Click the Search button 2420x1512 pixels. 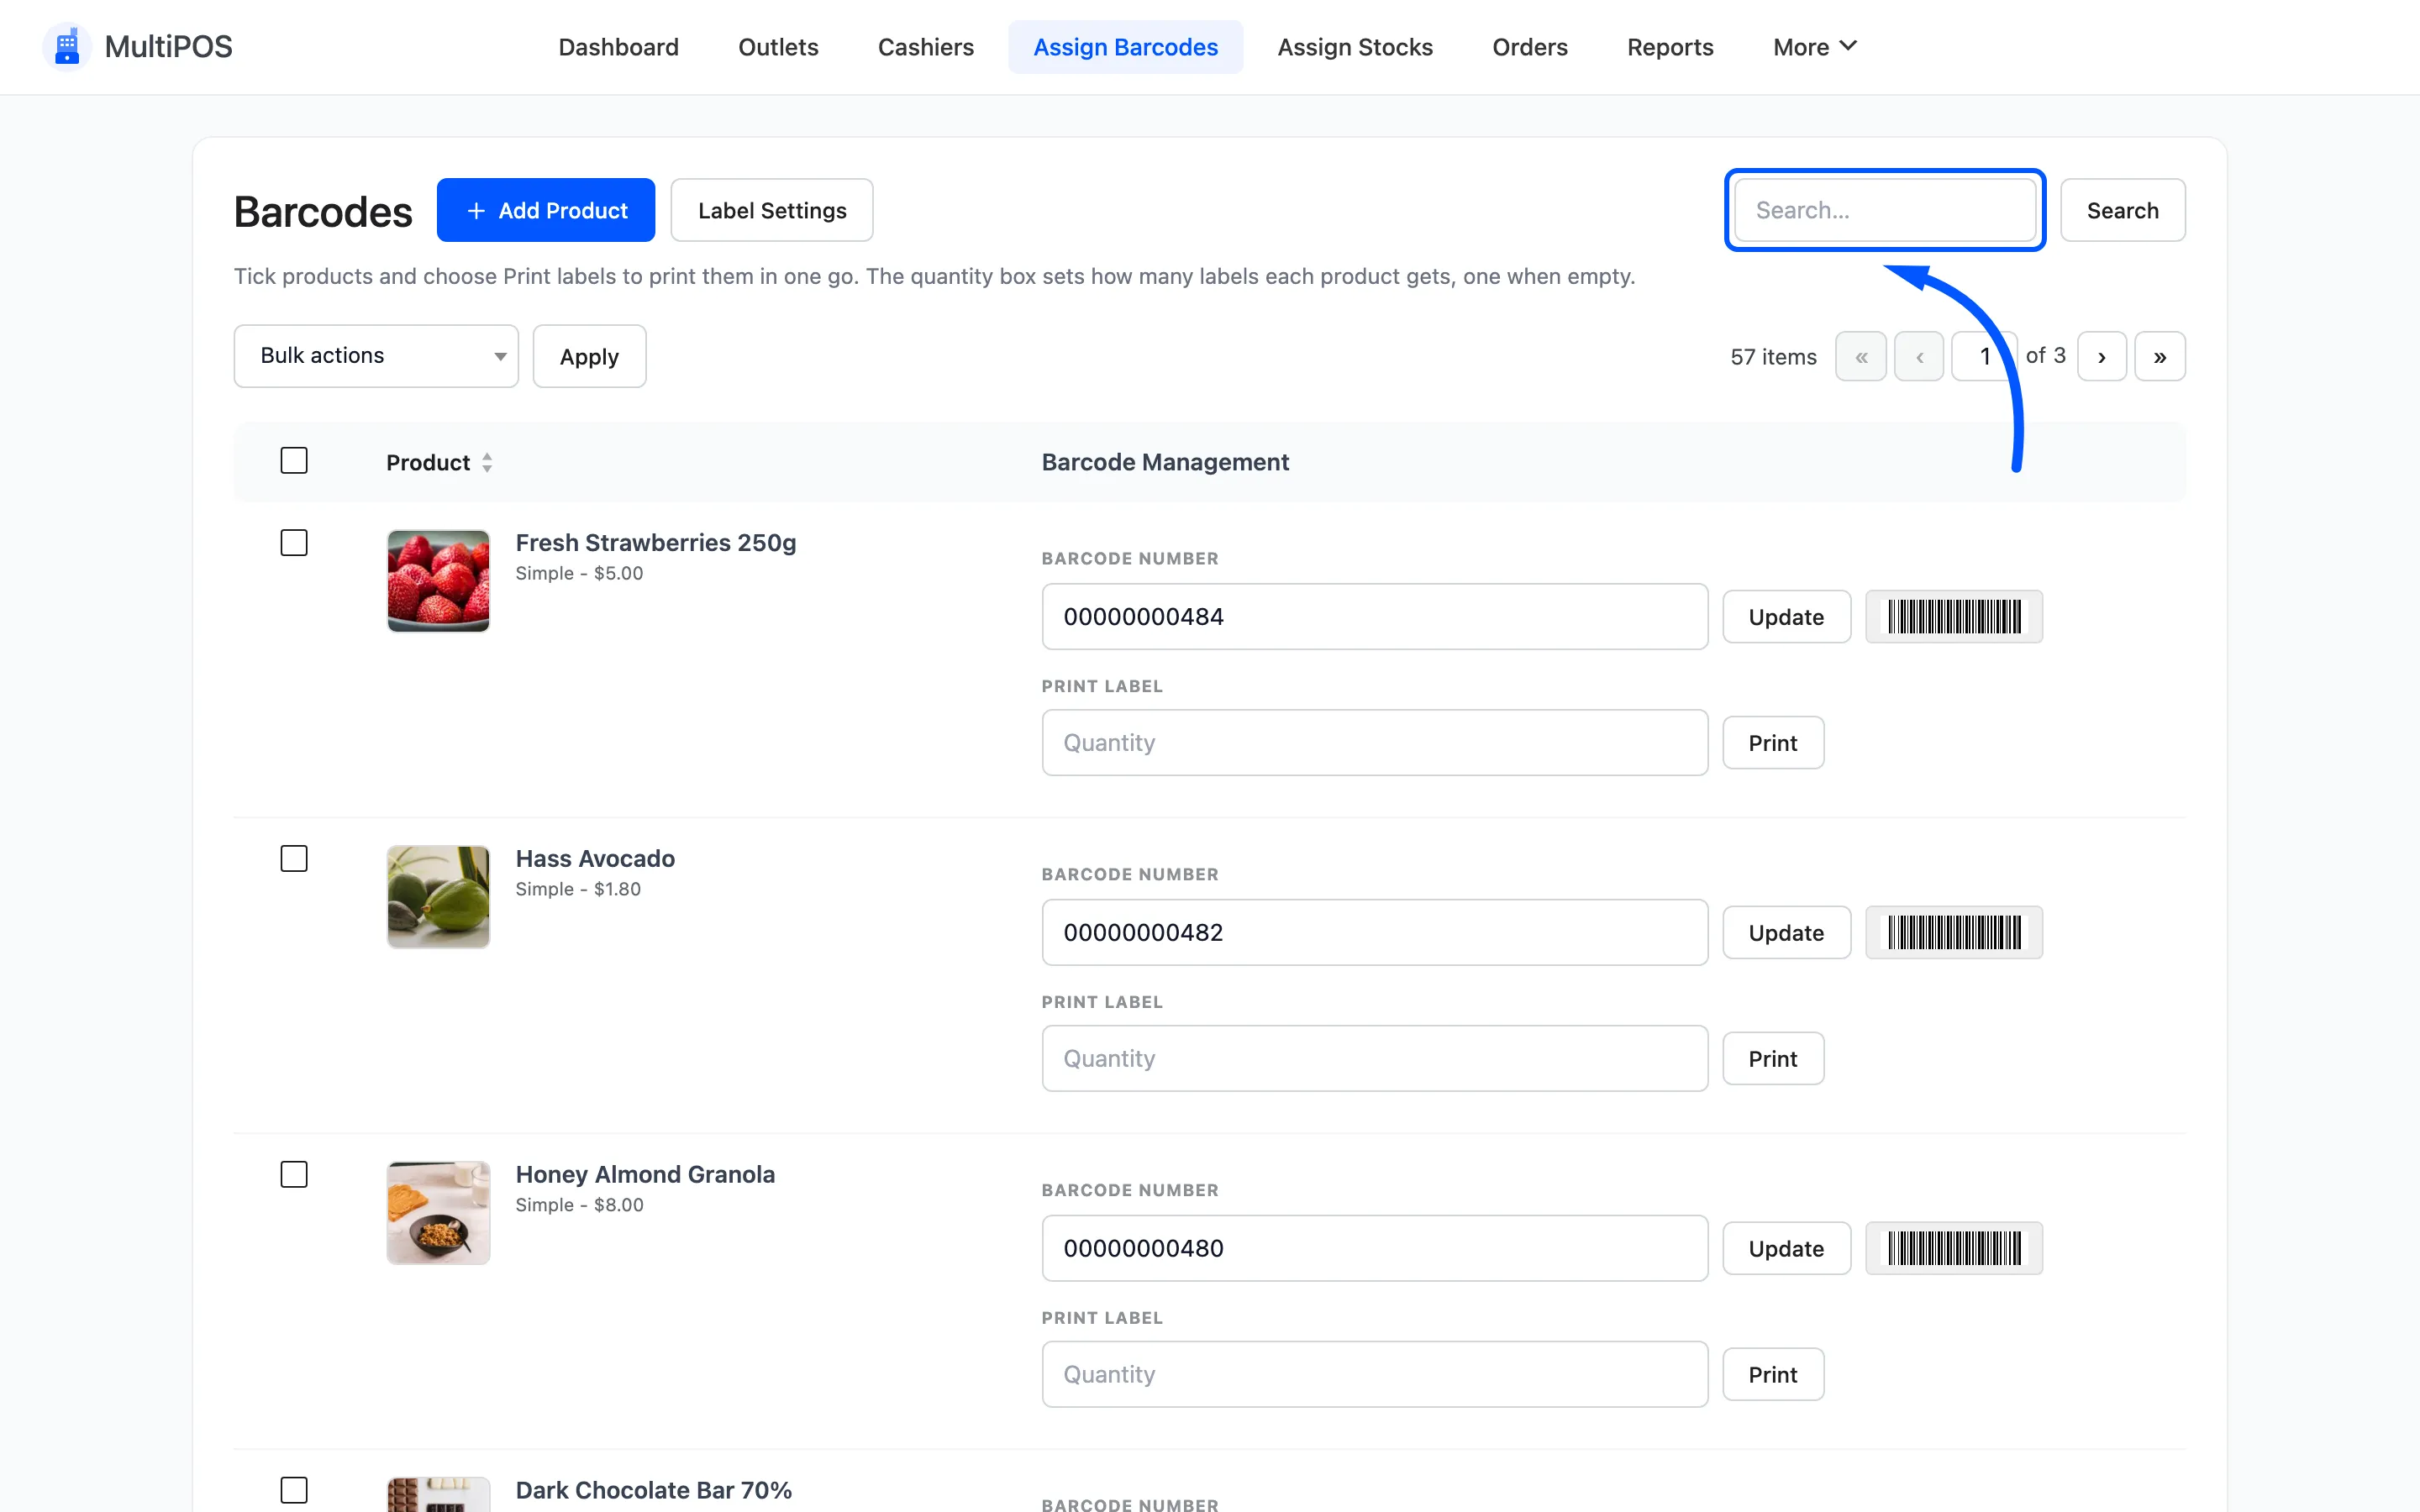pos(2122,210)
